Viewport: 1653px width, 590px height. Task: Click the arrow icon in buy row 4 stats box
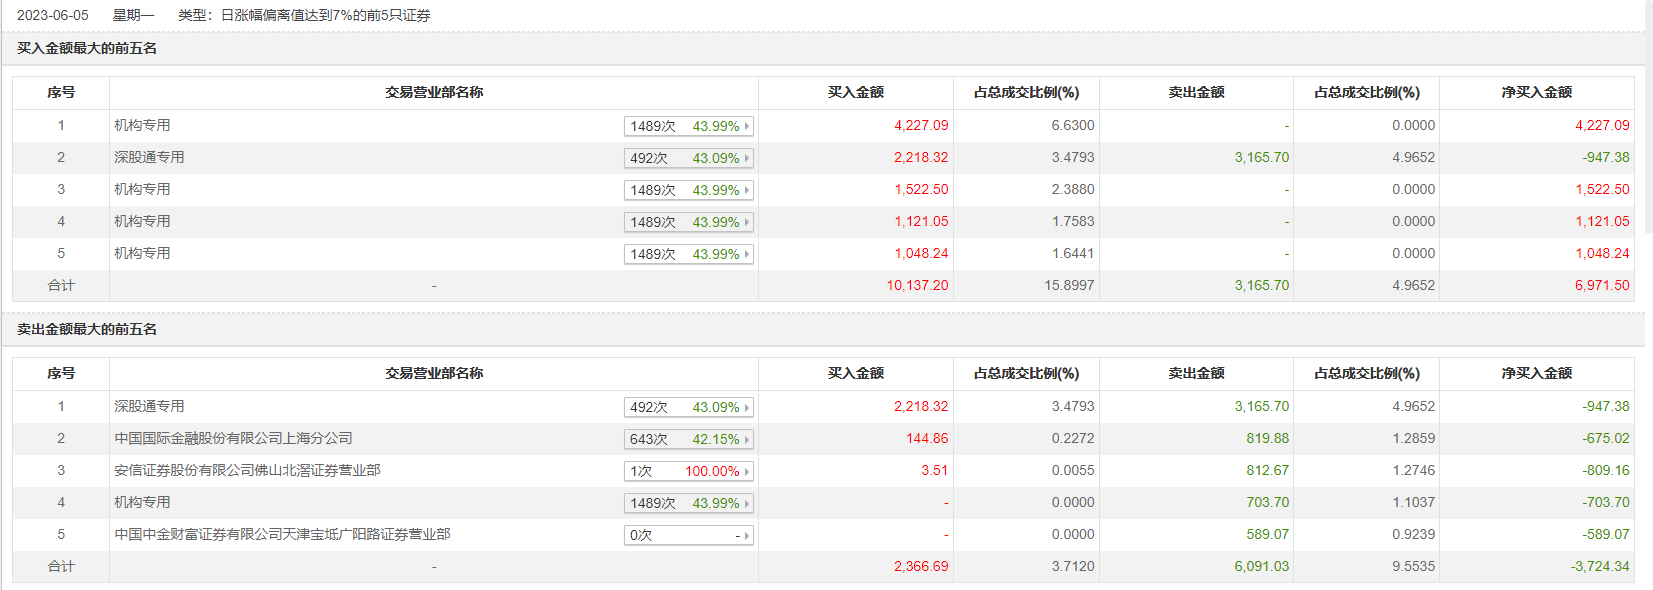(x=746, y=222)
